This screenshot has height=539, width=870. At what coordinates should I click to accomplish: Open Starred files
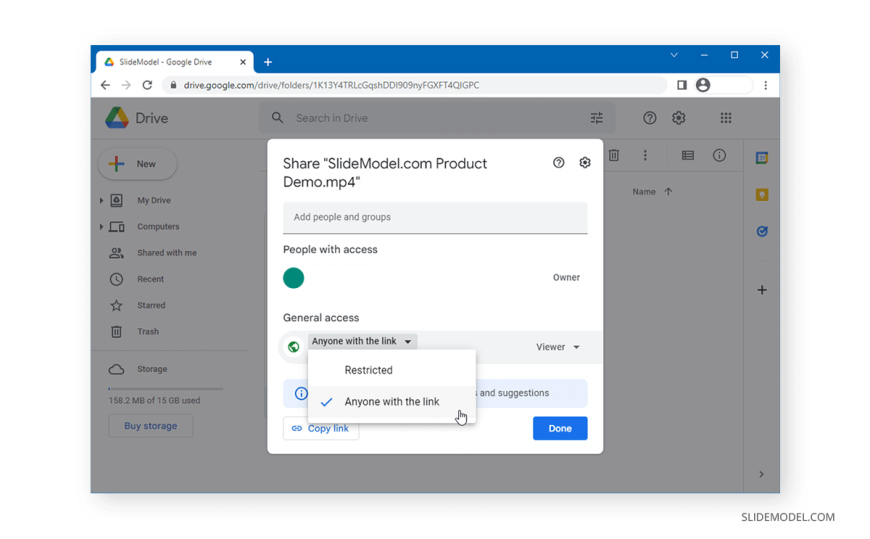click(x=151, y=305)
